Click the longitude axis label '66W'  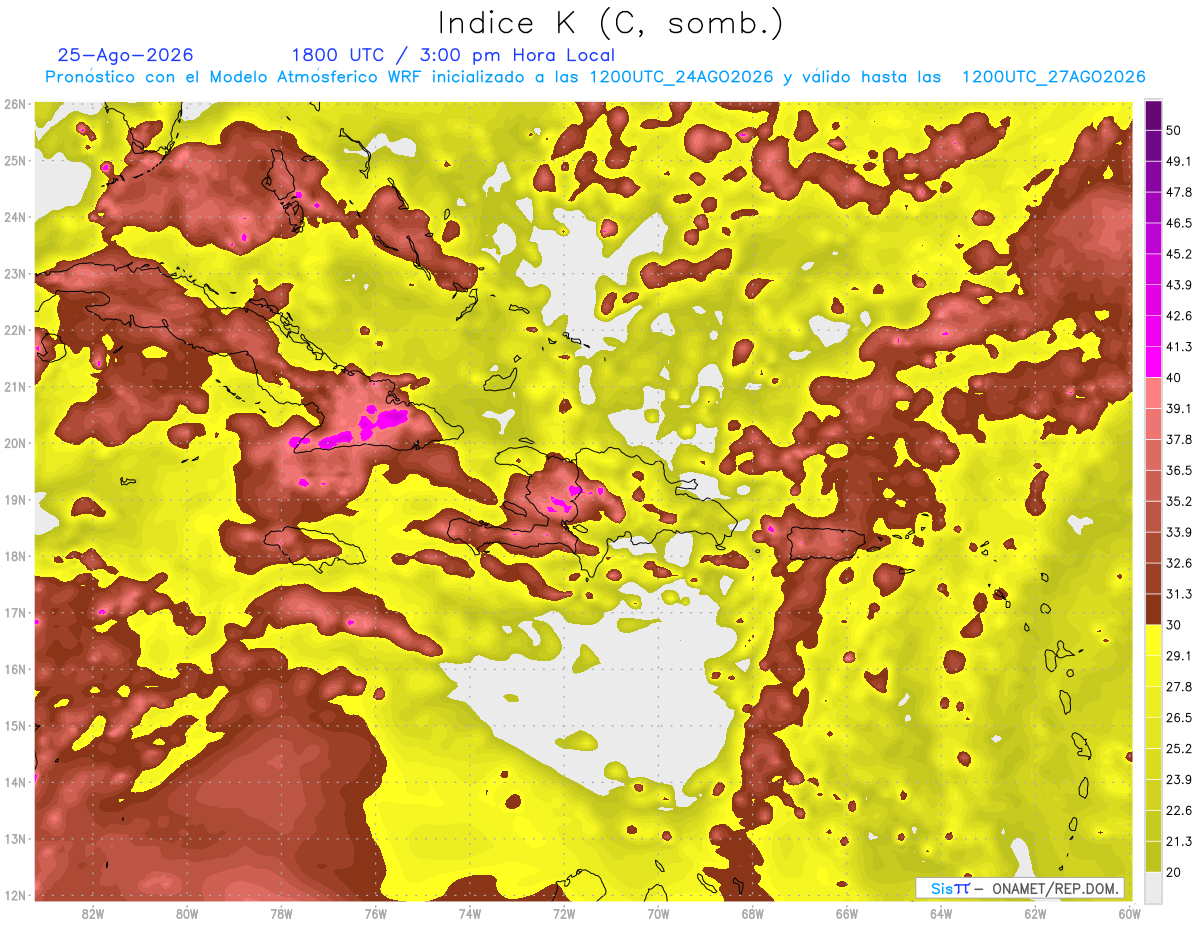846,914
